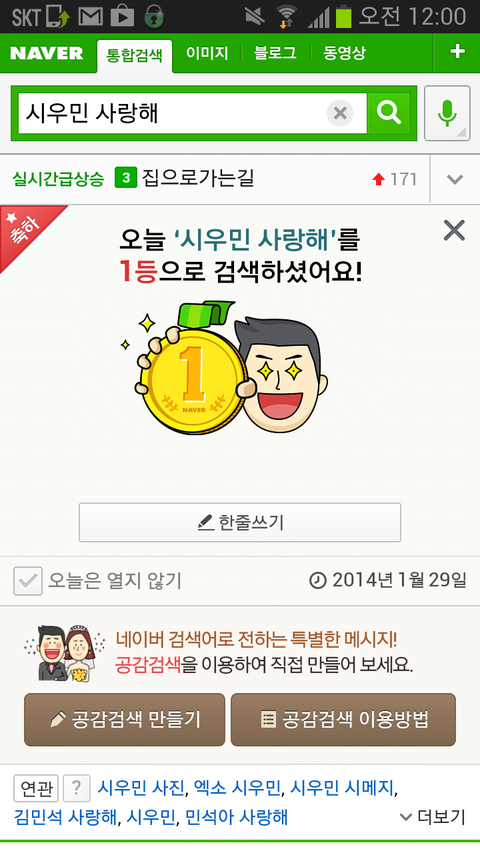Close the 1등 congratulation banner
This screenshot has height=853, width=480.
click(x=454, y=230)
